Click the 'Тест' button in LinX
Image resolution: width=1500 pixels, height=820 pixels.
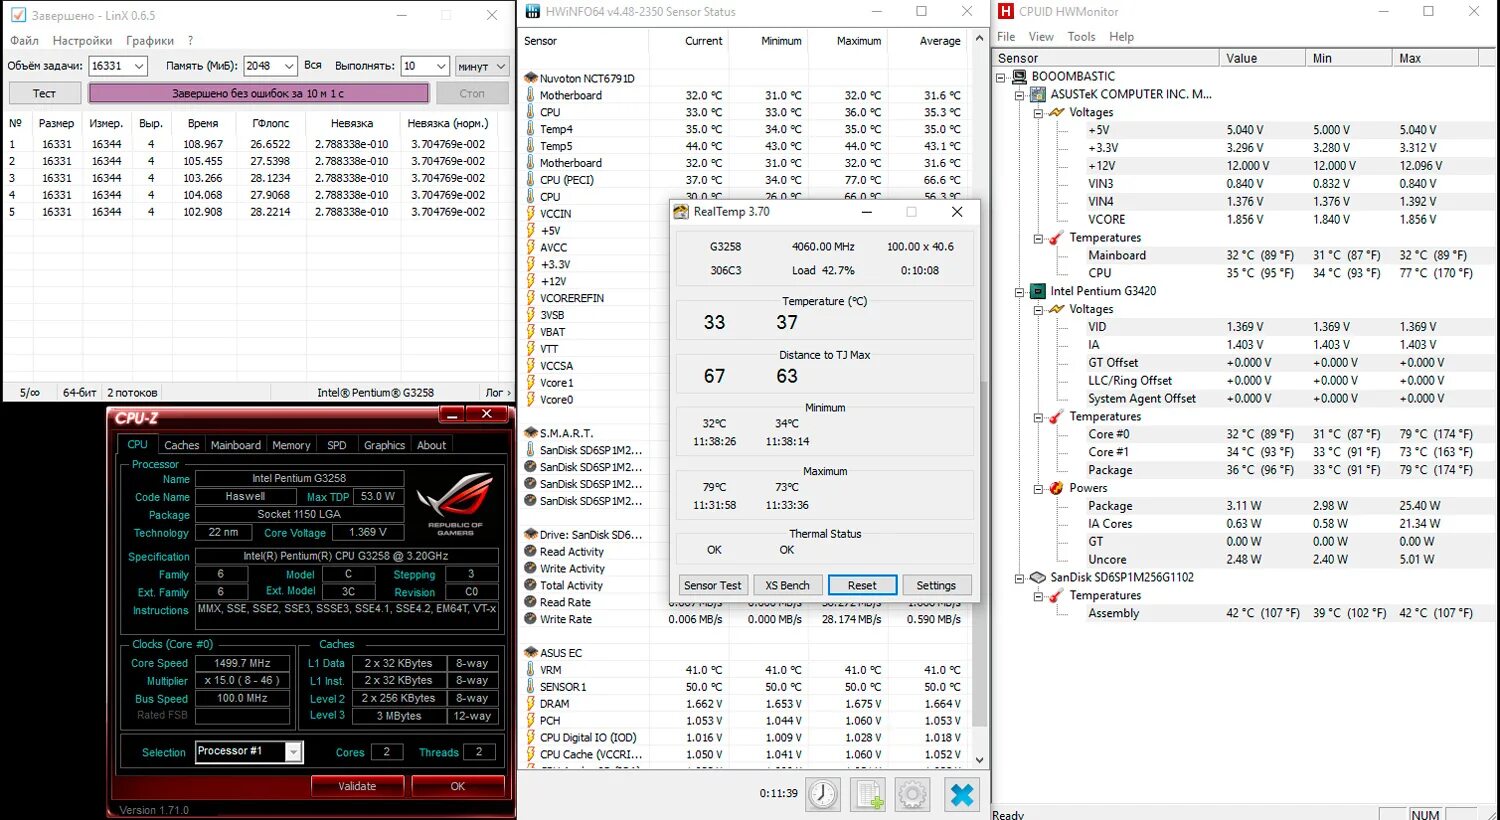click(44, 93)
